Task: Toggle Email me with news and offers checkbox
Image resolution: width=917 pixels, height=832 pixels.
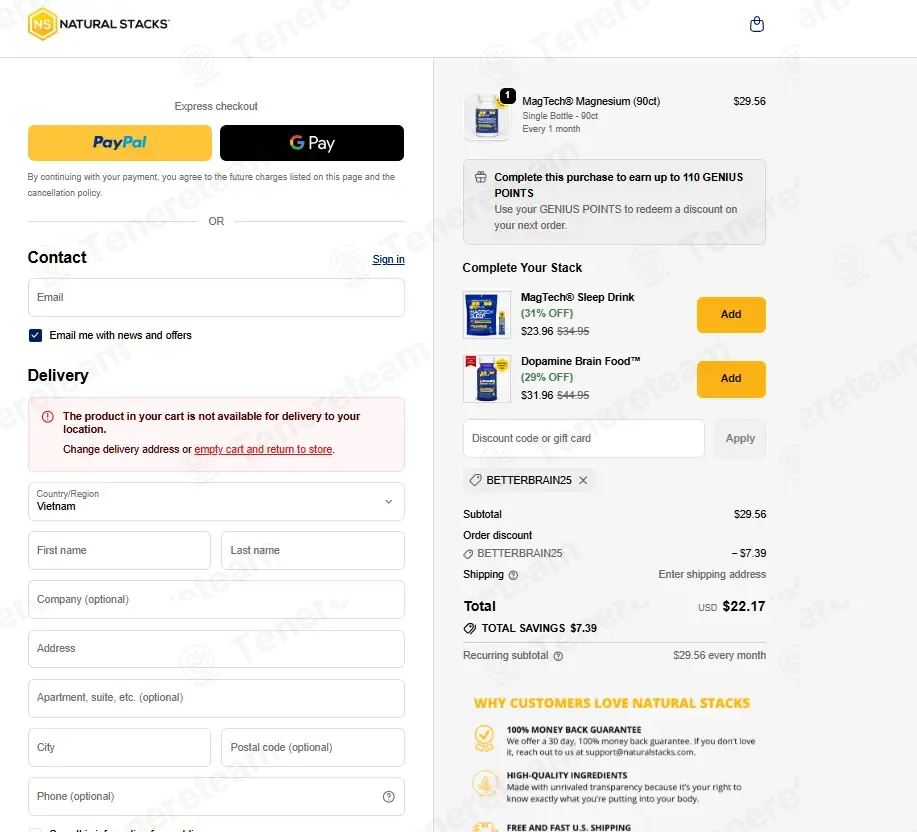Action: (x=36, y=335)
